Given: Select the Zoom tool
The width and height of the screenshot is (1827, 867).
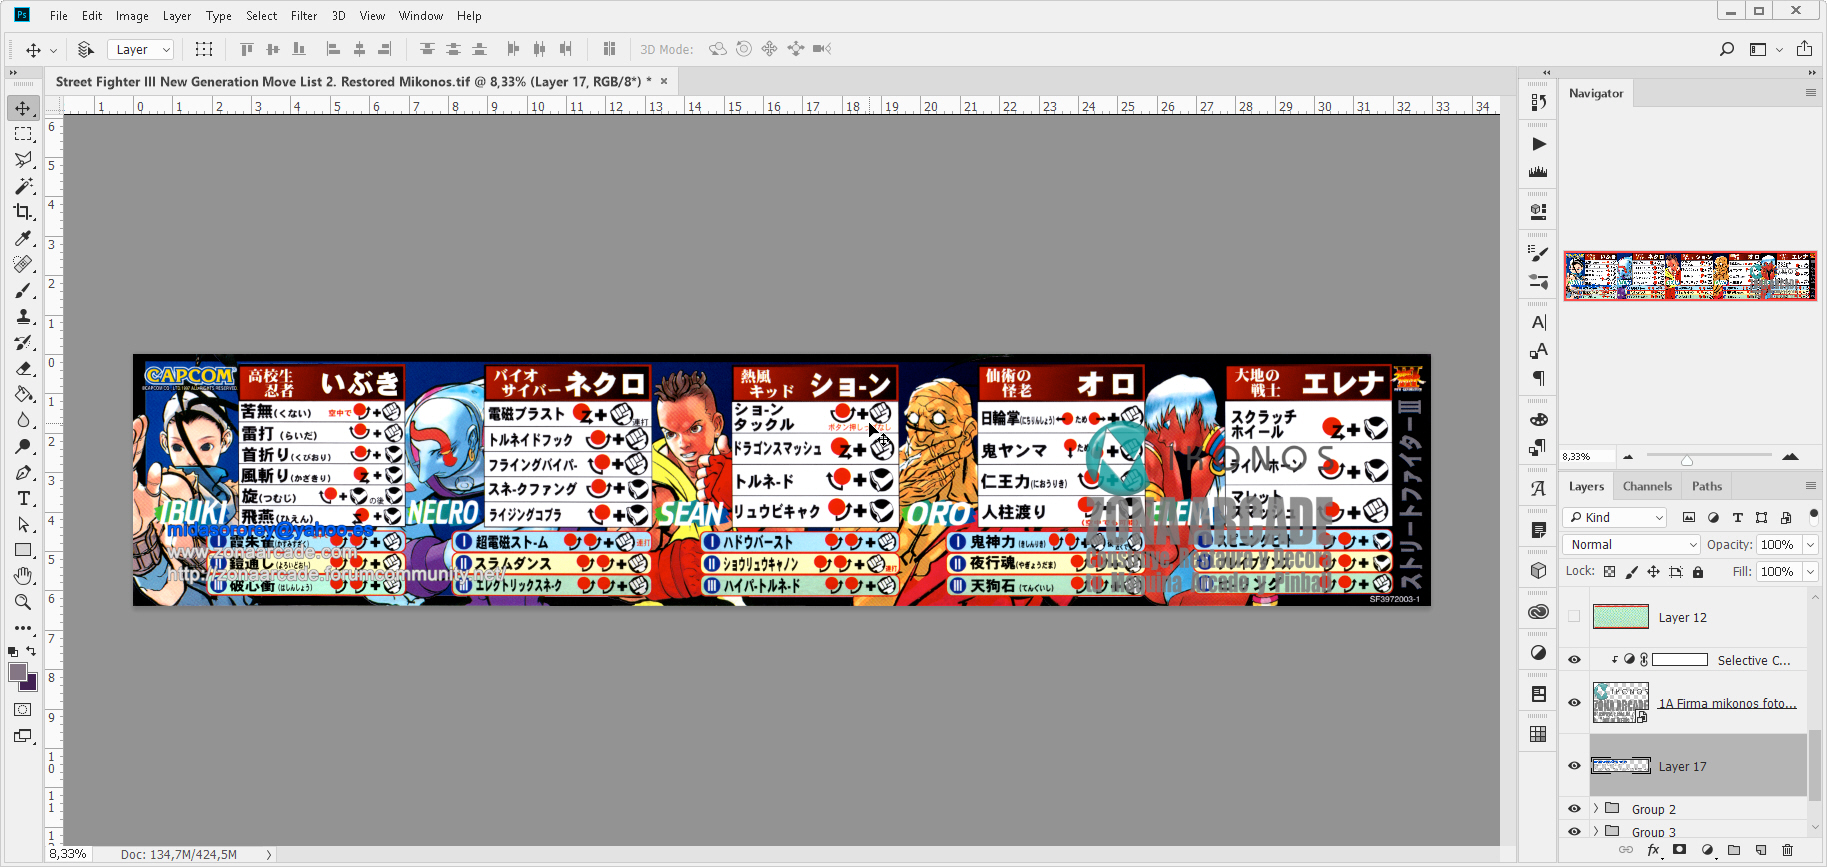Looking at the screenshot, I should click(x=23, y=602).
